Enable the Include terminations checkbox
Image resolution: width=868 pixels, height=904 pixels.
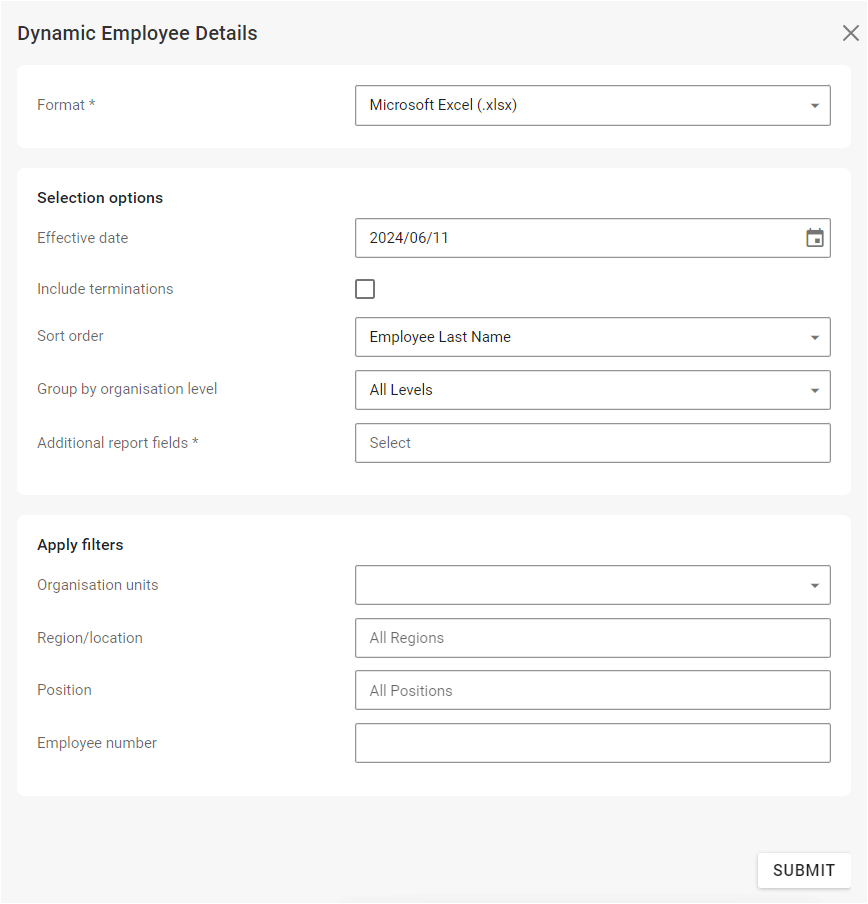(365, 289)
